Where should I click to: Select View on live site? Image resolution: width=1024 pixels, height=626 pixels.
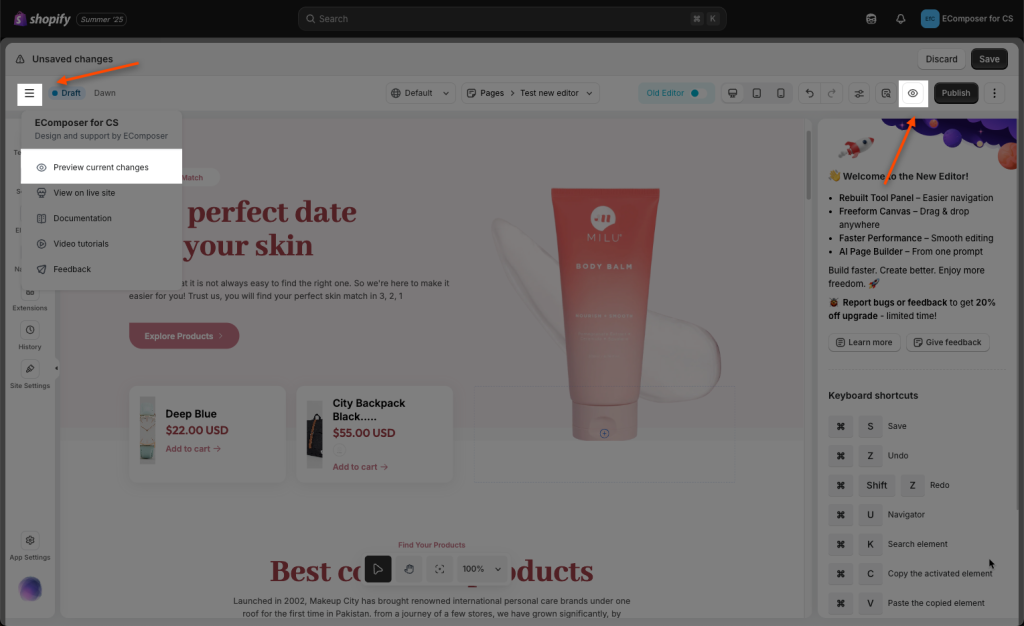tap(101, 193)
